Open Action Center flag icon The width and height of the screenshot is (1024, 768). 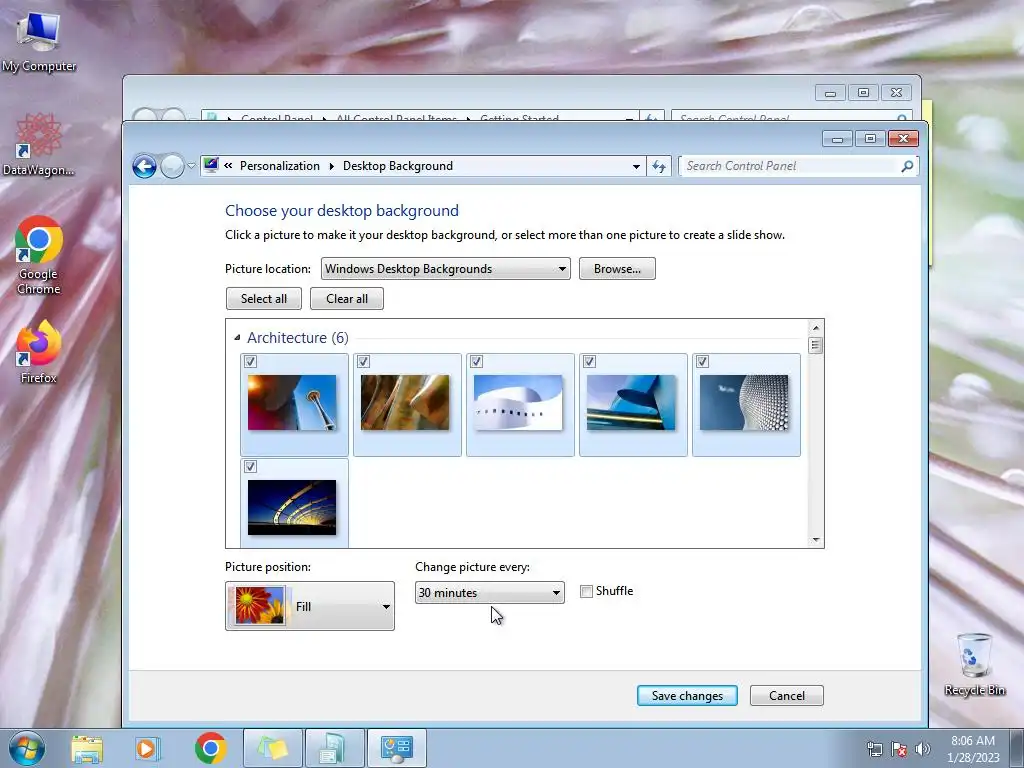tap(899, 749)
